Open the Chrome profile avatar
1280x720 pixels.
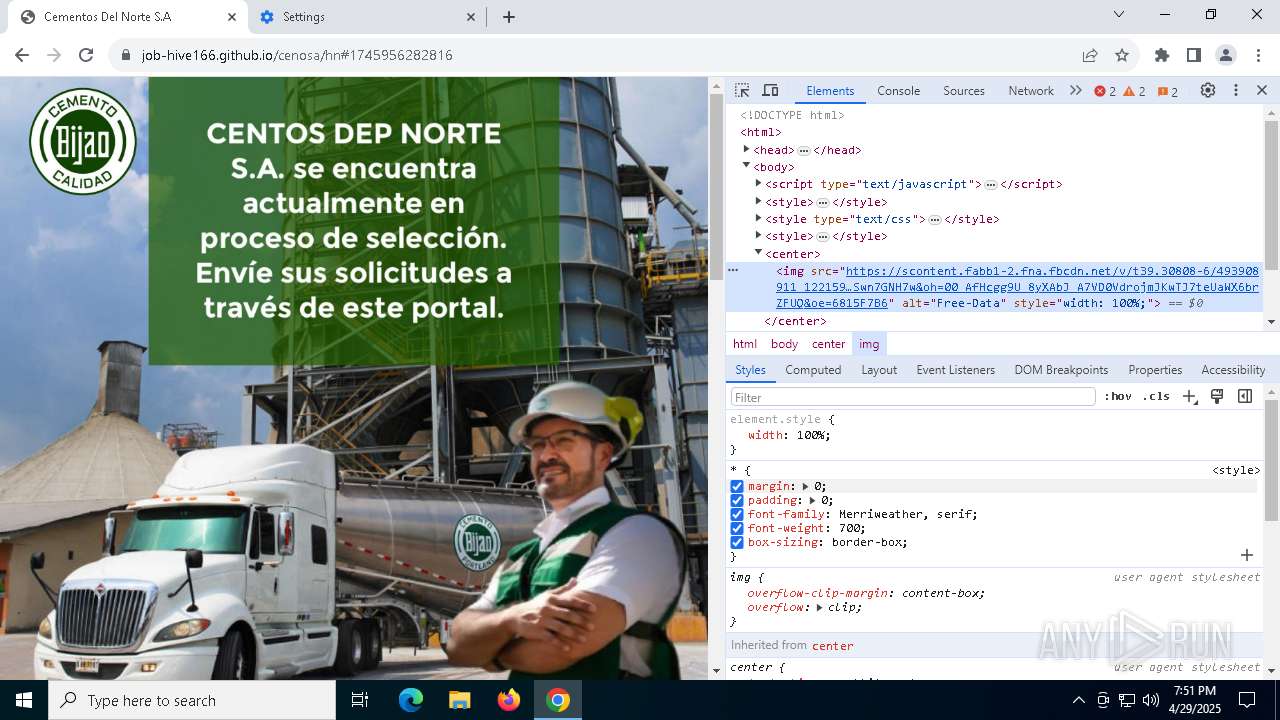[1226, 55]
